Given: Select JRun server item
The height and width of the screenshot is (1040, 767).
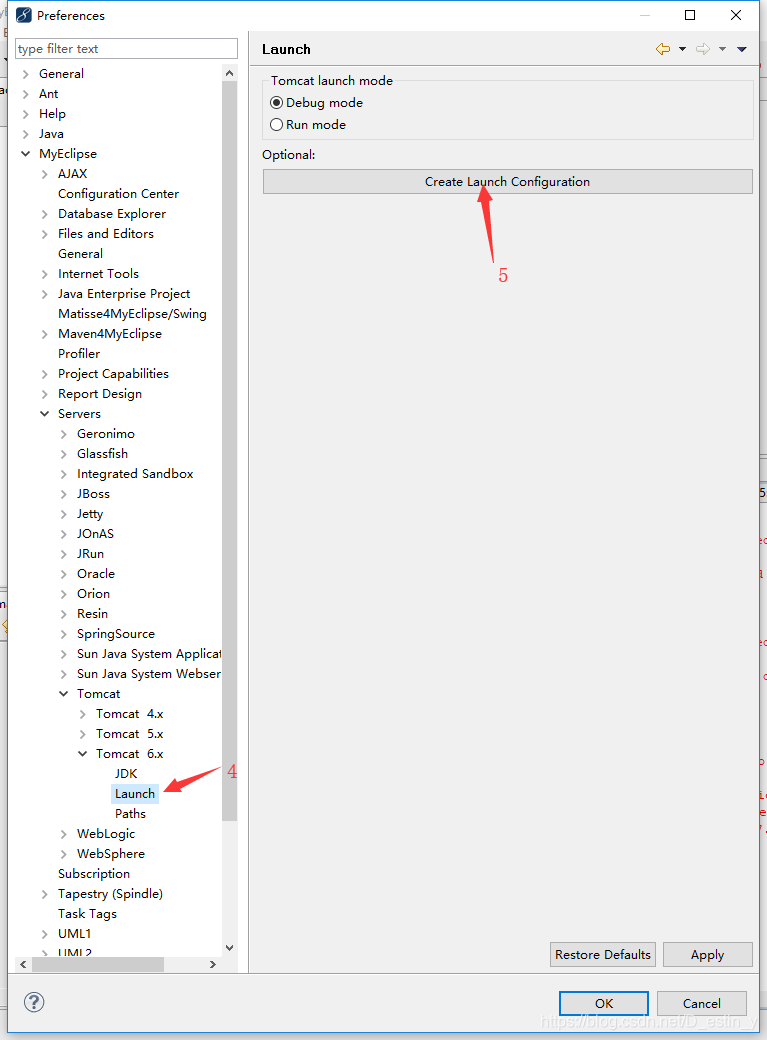Looking at the screenshot, I should coord(90,554).
